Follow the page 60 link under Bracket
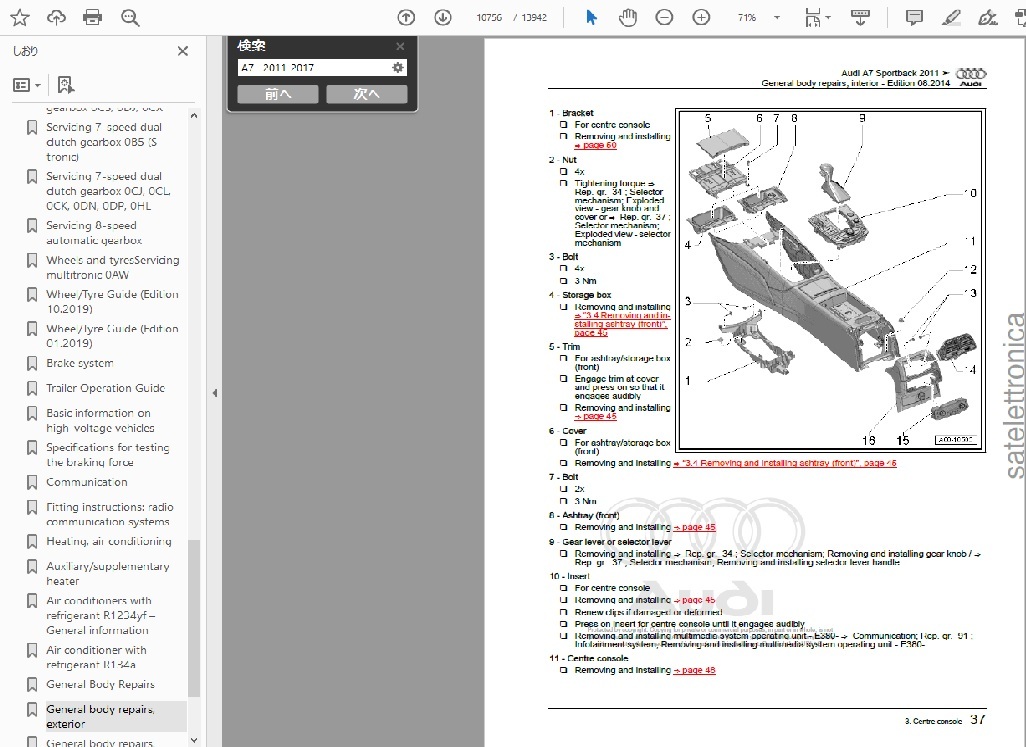Screen dimensions: 1026x747 [595, 146]
